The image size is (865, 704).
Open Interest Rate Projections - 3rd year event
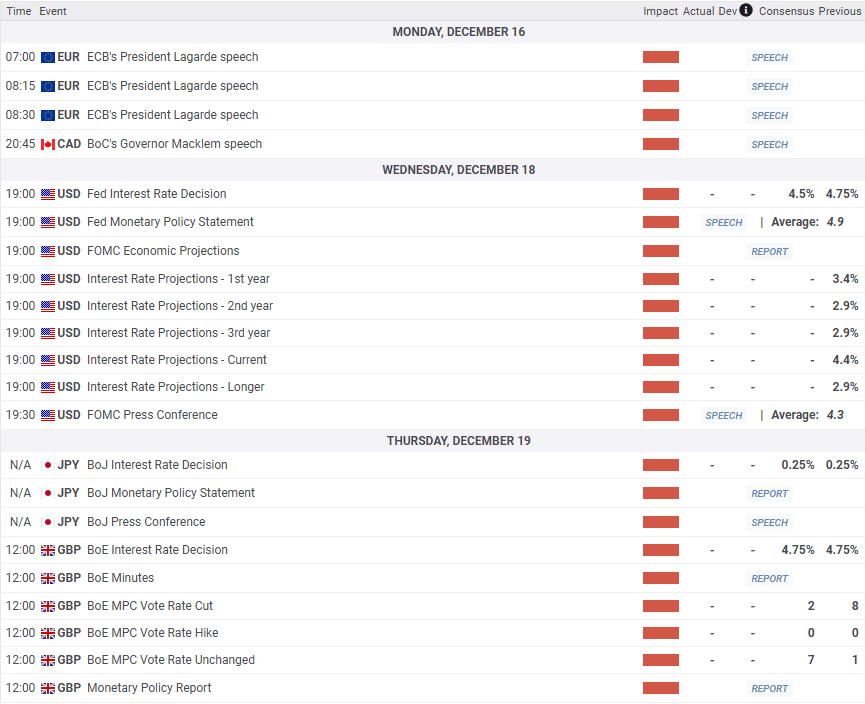coord(179,333)
